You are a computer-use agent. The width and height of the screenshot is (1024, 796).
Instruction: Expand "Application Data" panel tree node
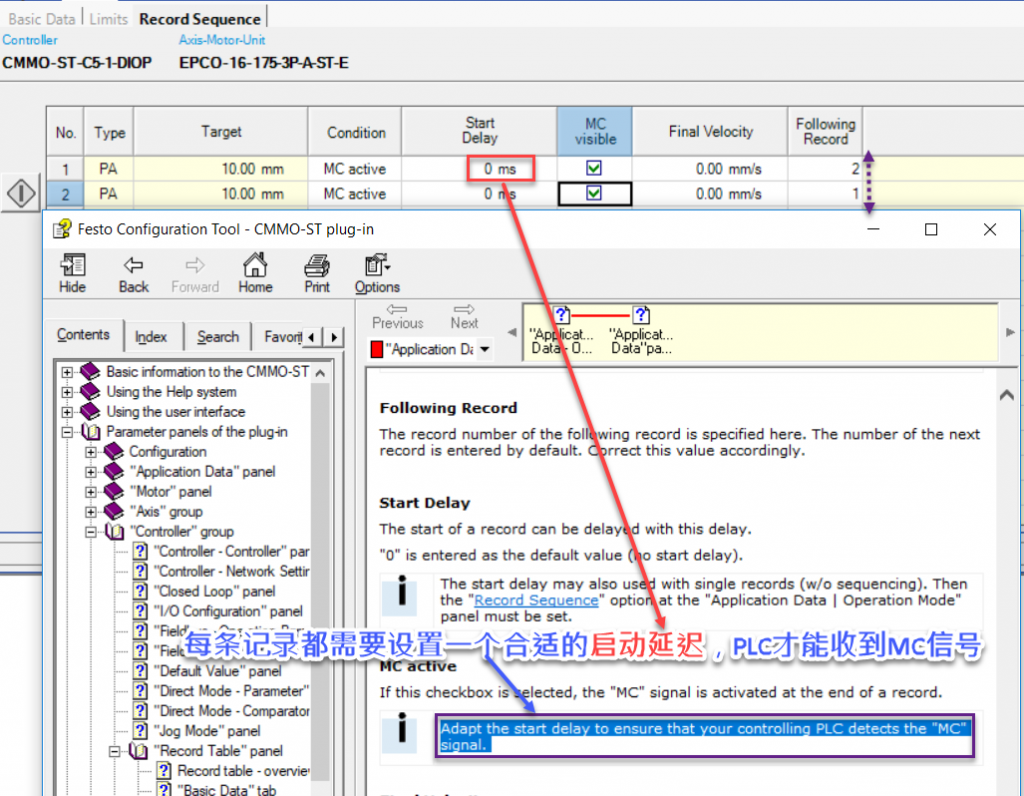coord(91,472)
